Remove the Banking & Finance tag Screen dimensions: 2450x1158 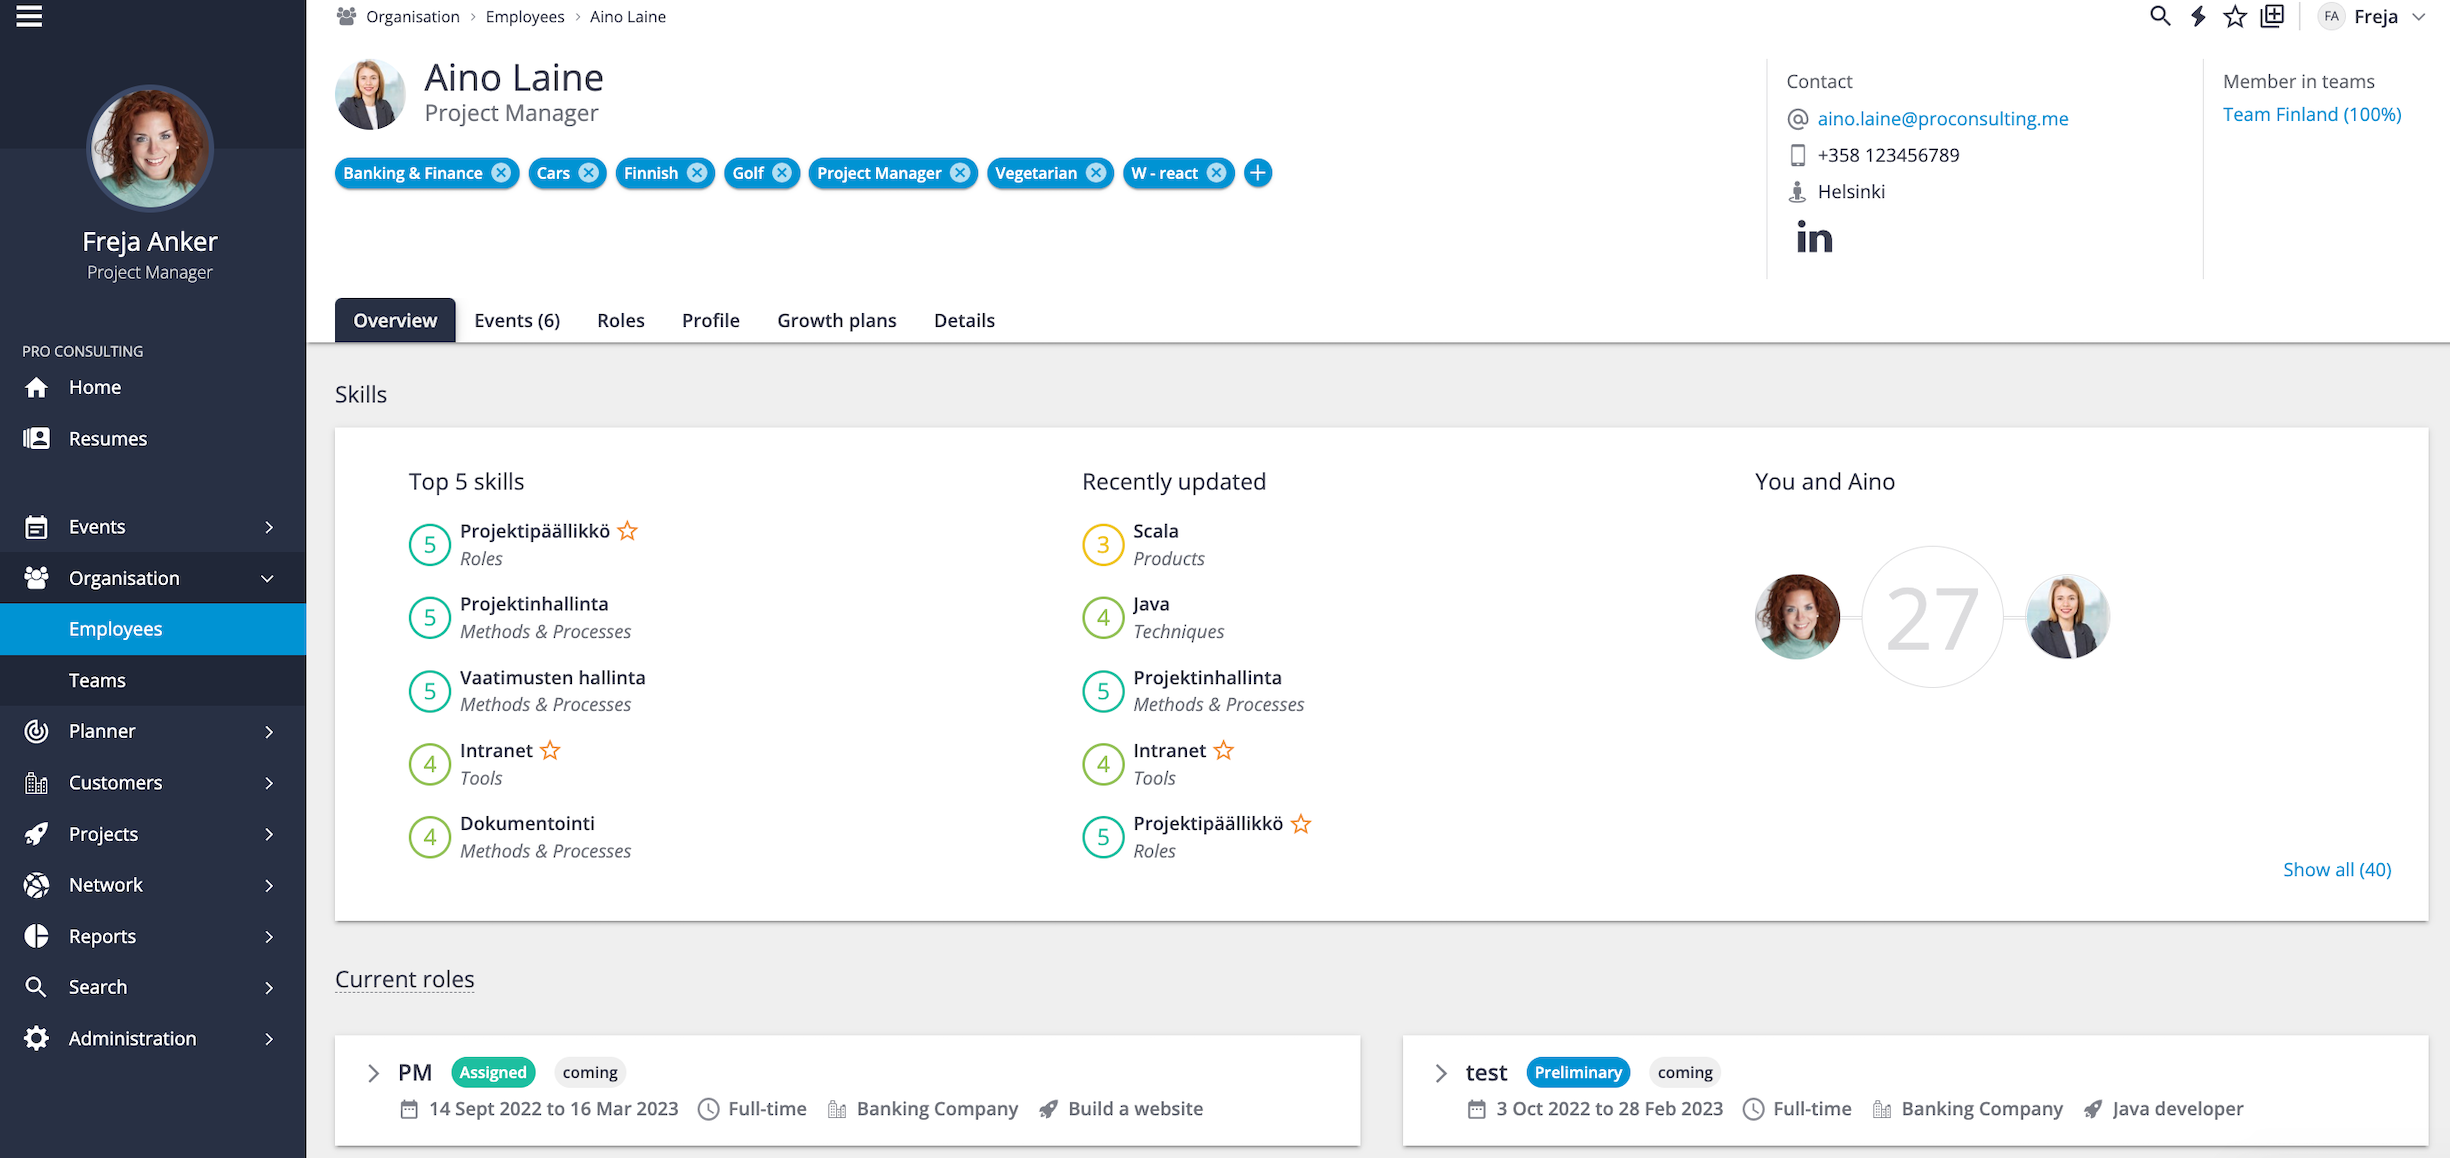(501, 173)
